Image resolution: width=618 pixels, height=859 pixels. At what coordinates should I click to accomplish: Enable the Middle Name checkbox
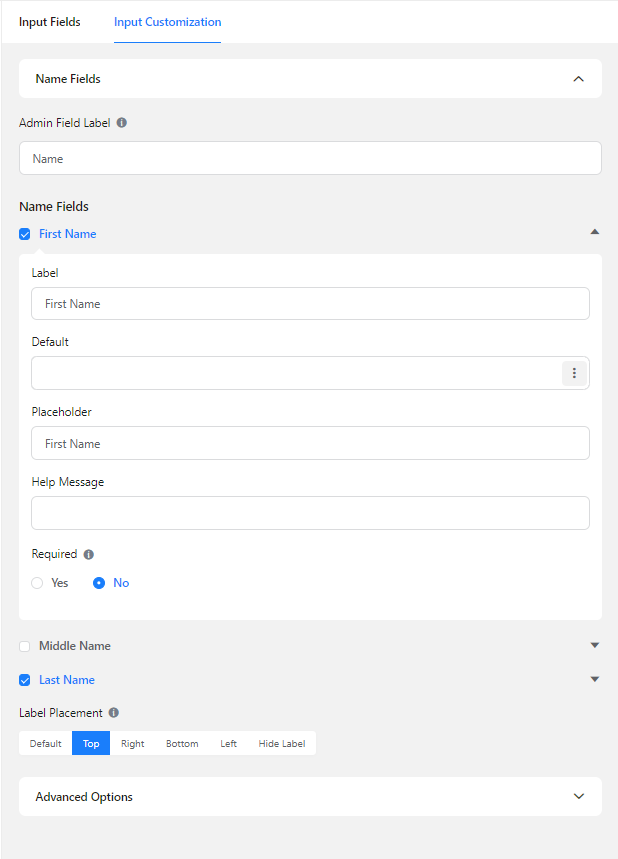25,646
